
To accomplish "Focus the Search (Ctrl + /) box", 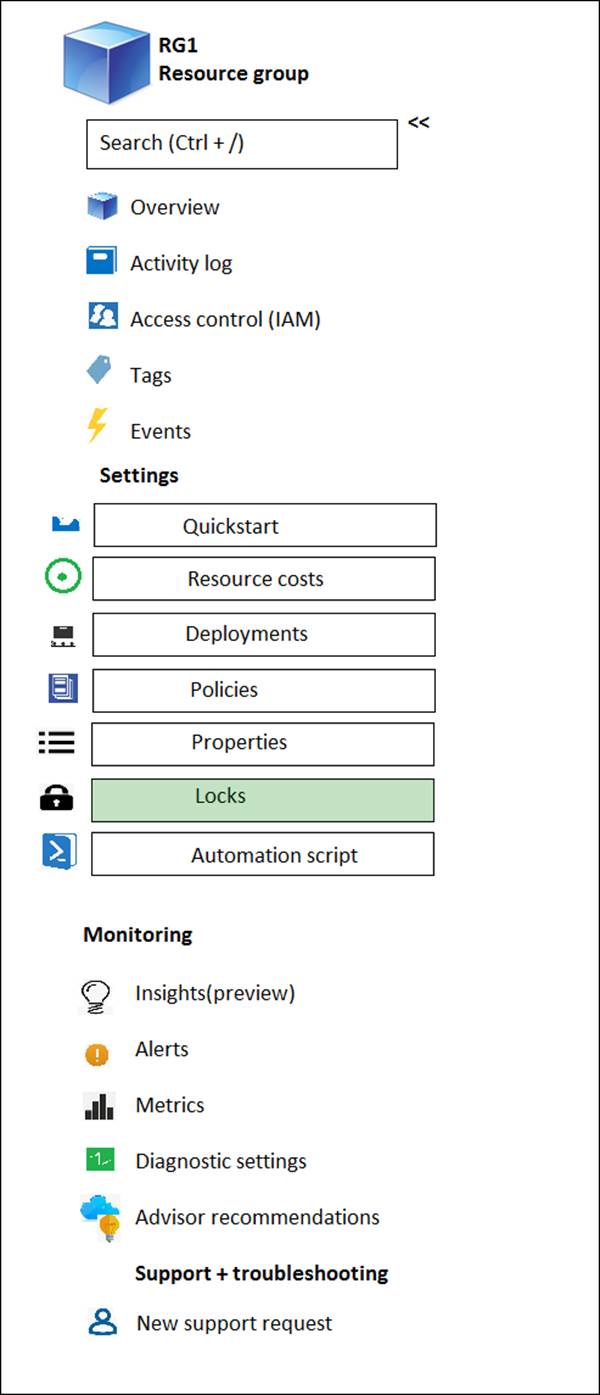I will [241, 144].
